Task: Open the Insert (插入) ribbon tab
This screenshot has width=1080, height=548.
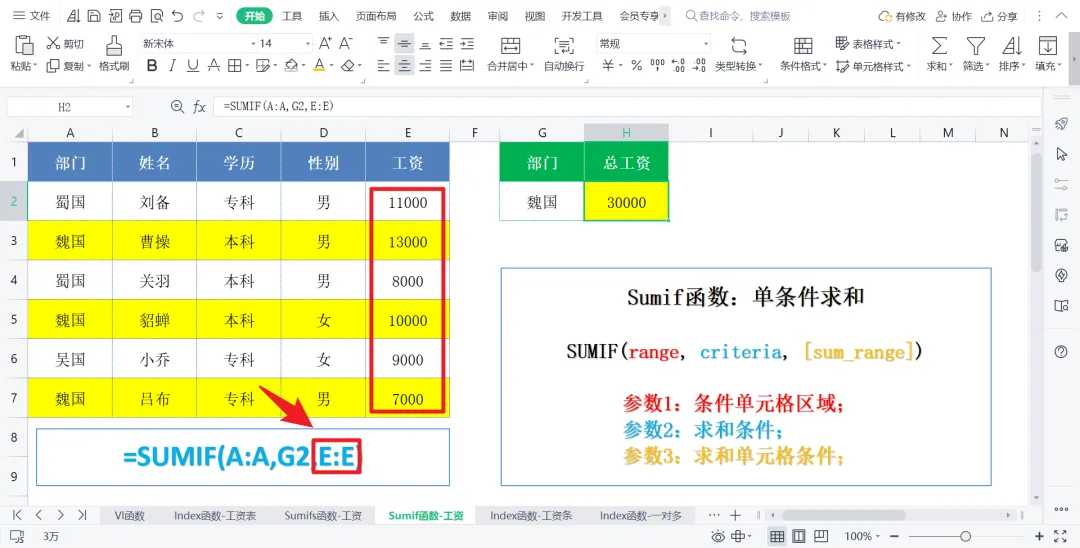Action: (329, 16)
